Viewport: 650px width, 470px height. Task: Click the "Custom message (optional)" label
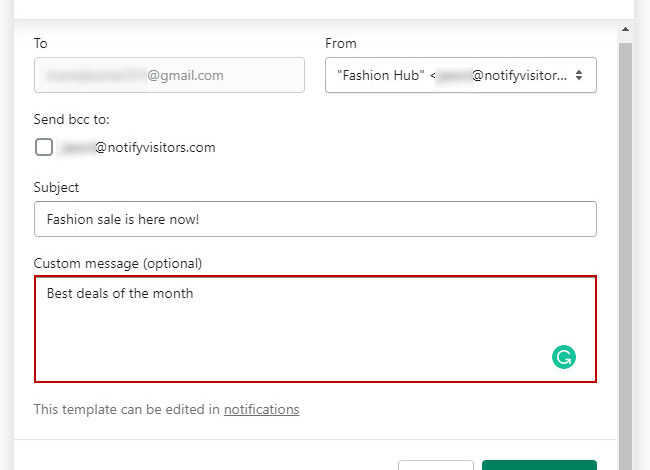[x=118, y=264]
